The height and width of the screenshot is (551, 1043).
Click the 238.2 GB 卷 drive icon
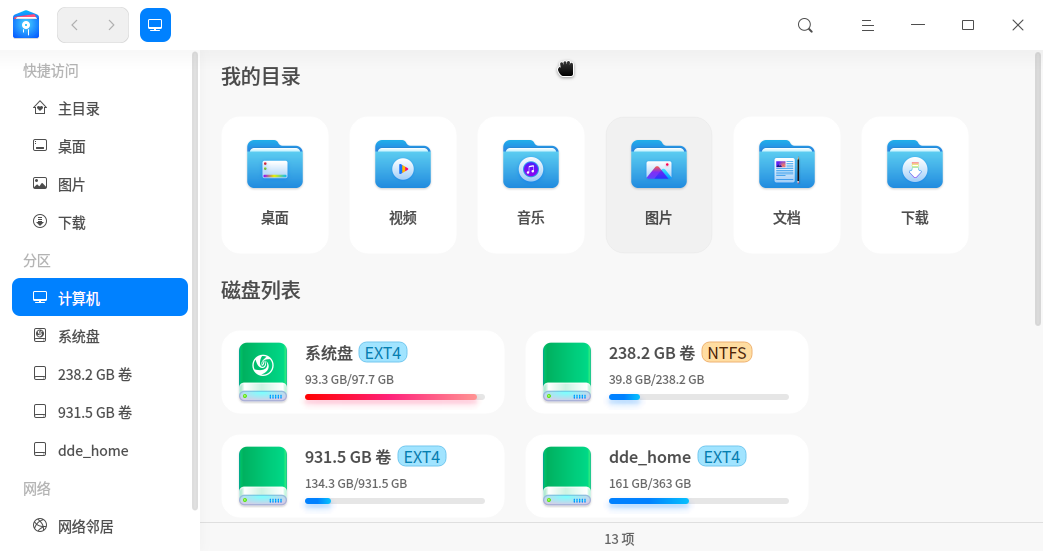click(567, 372)
